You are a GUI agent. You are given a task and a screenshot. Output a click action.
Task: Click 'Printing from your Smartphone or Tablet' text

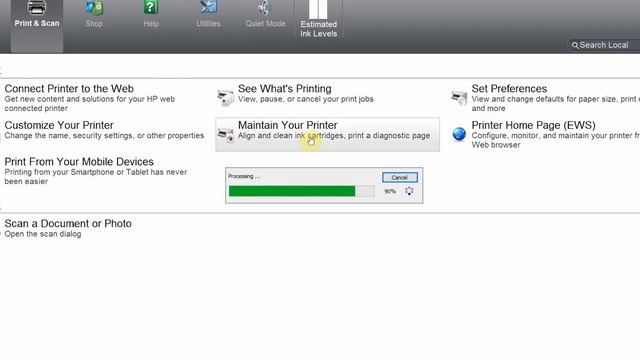(x=96, y=177)
